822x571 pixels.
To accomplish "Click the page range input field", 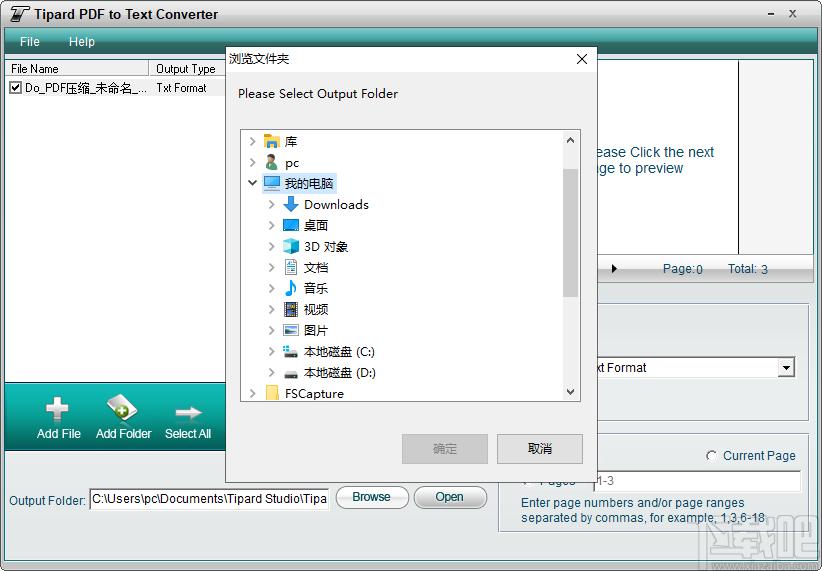I will (698, 481).
